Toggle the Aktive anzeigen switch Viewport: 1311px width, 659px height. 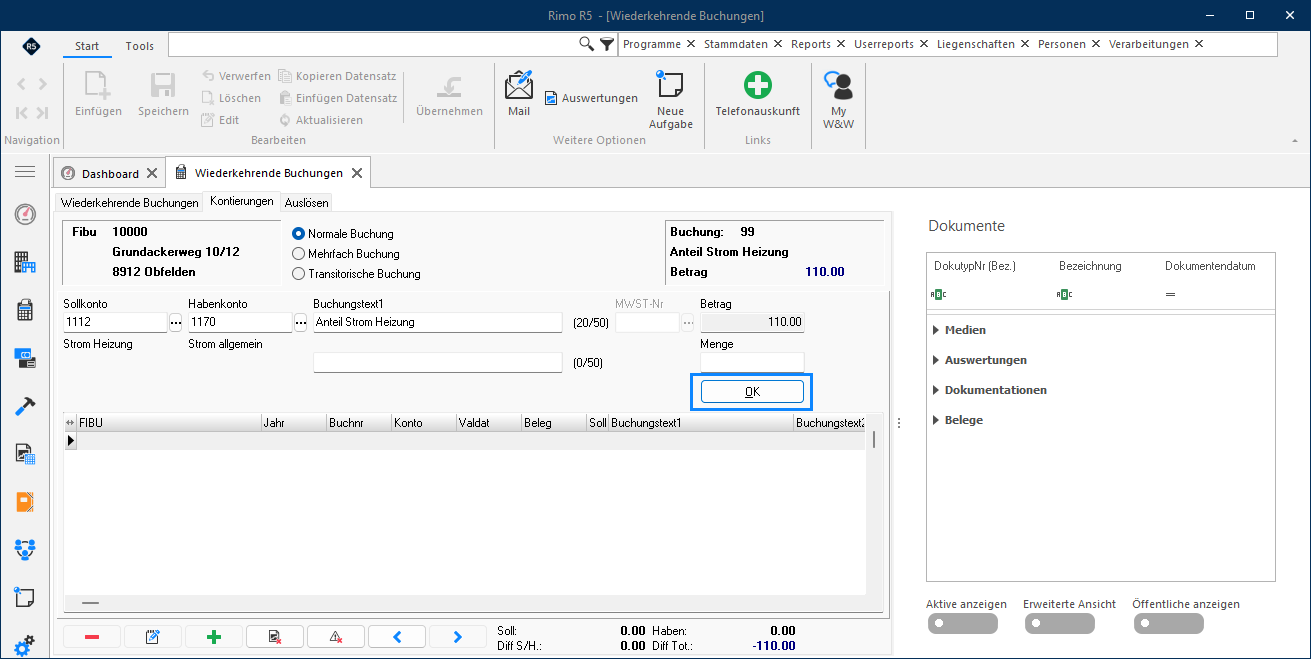tap(962, 624)
